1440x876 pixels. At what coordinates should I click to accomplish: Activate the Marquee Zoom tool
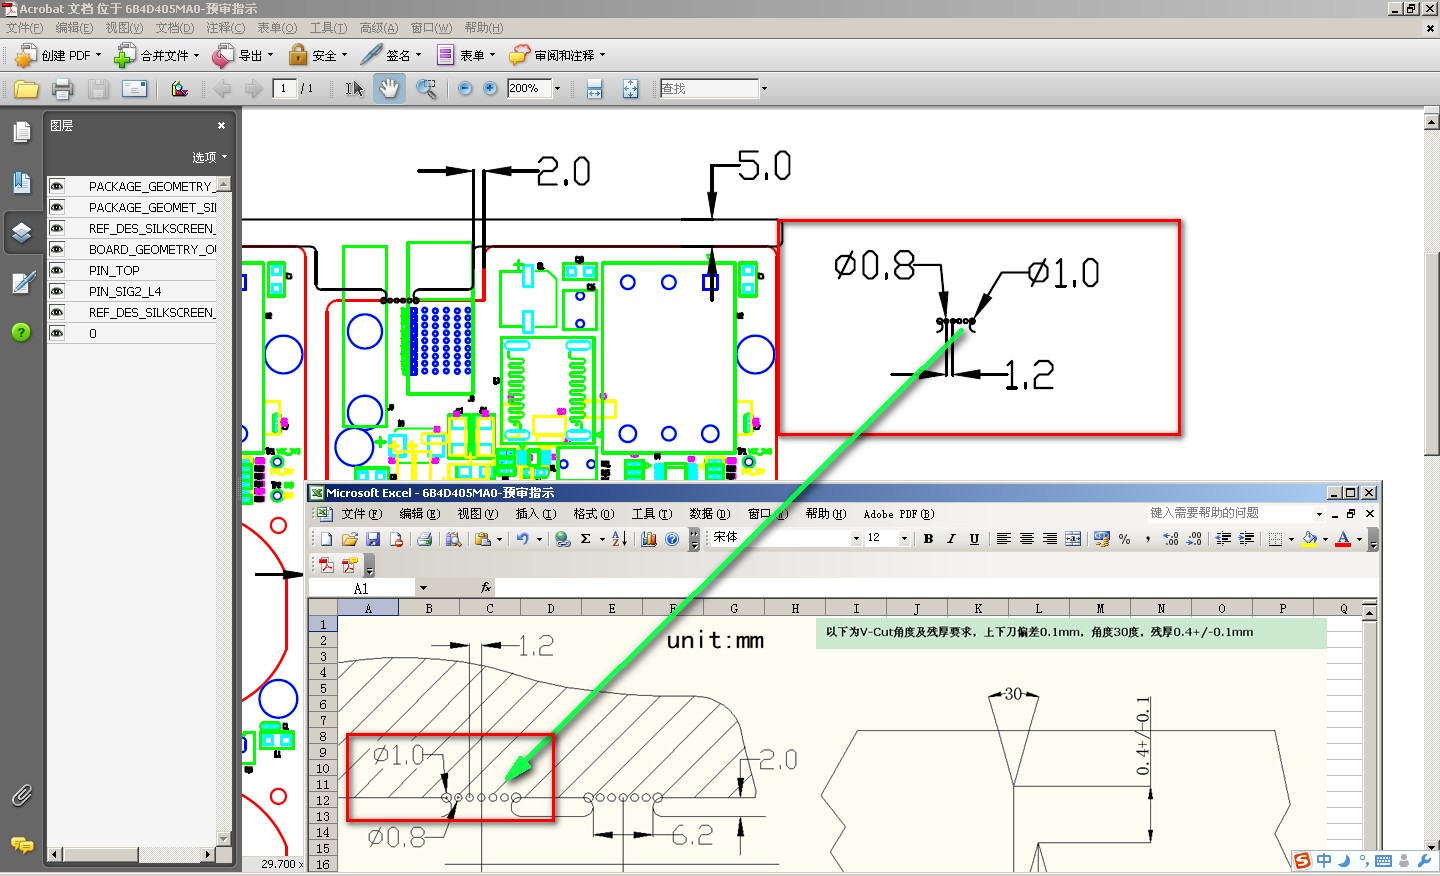click(426, 89)
